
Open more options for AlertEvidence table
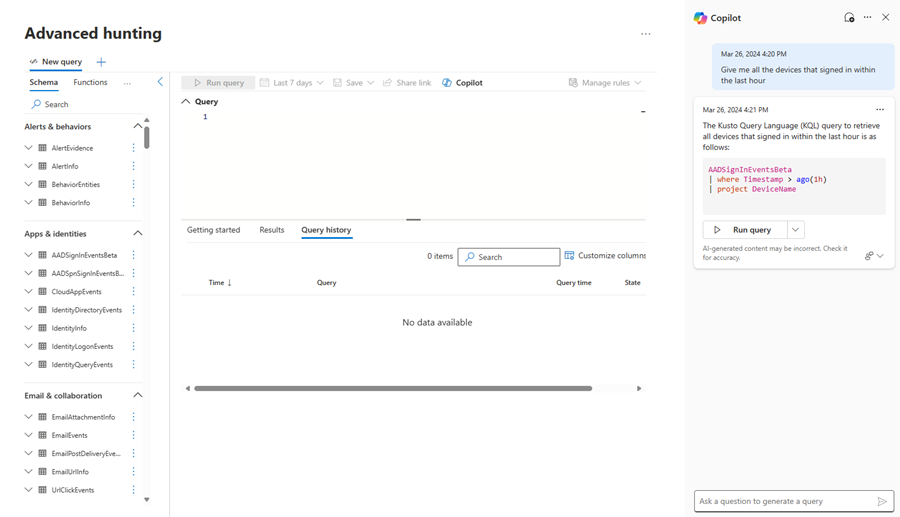(133, 148)
